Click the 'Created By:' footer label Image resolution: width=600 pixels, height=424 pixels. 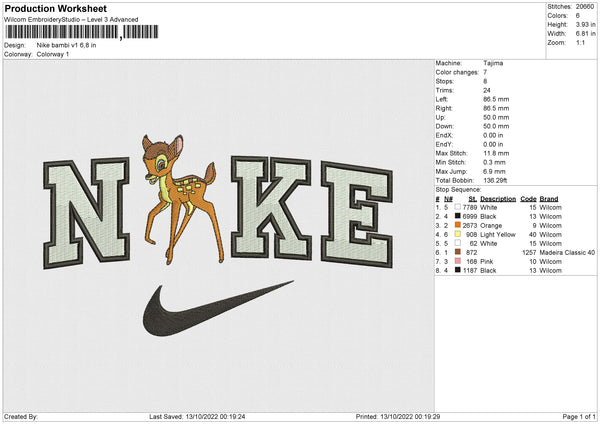[x=21, y=416]
